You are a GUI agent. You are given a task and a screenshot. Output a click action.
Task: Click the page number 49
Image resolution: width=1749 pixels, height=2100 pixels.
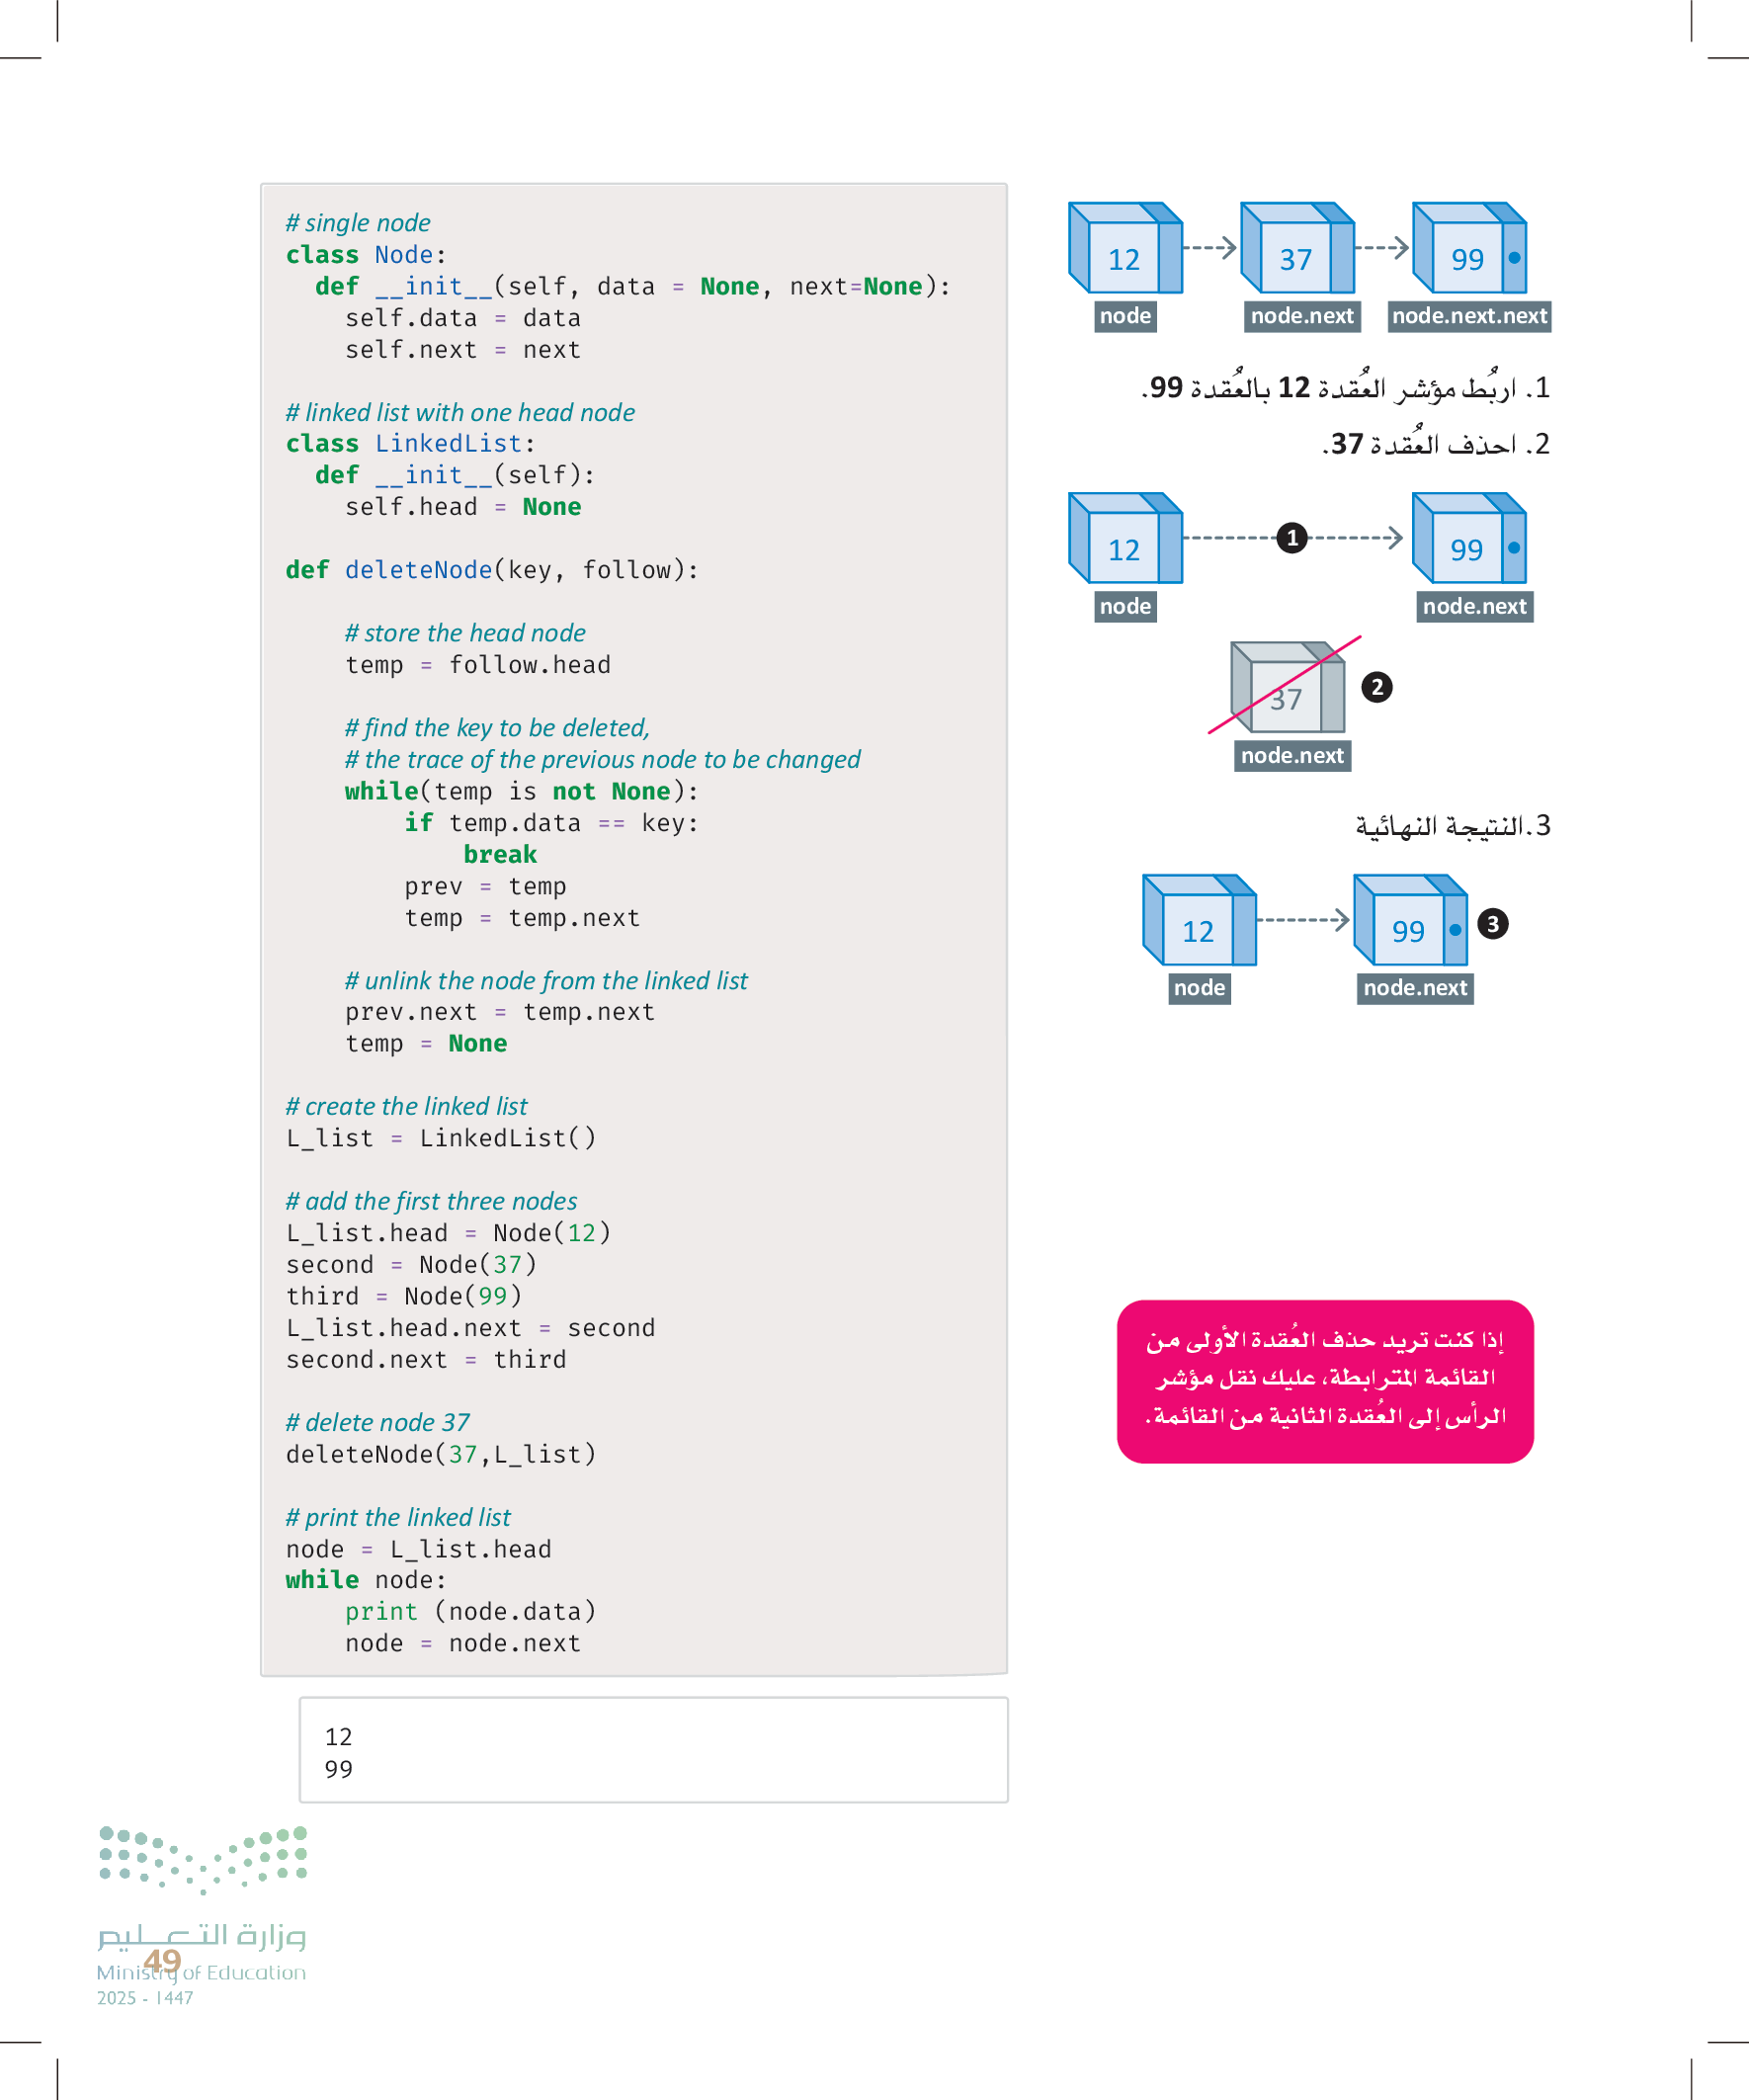click(162, 1961)
